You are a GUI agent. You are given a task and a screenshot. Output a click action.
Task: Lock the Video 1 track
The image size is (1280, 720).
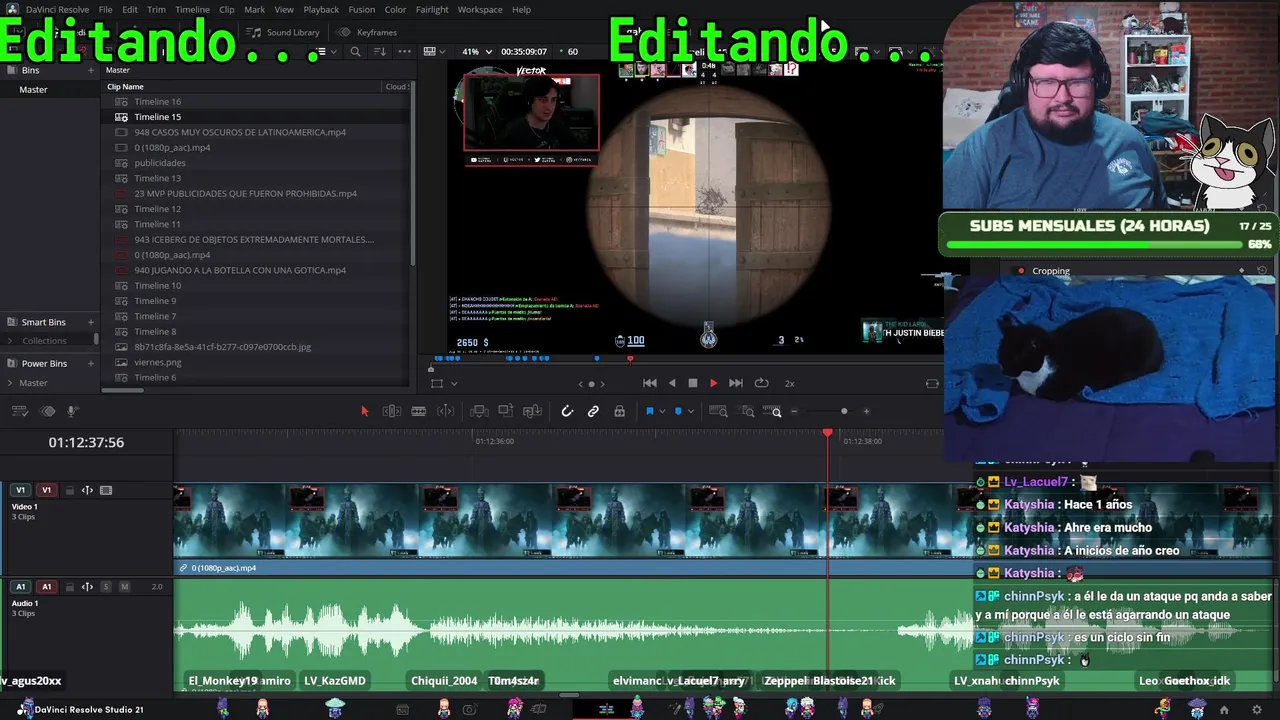pos(69,490)
